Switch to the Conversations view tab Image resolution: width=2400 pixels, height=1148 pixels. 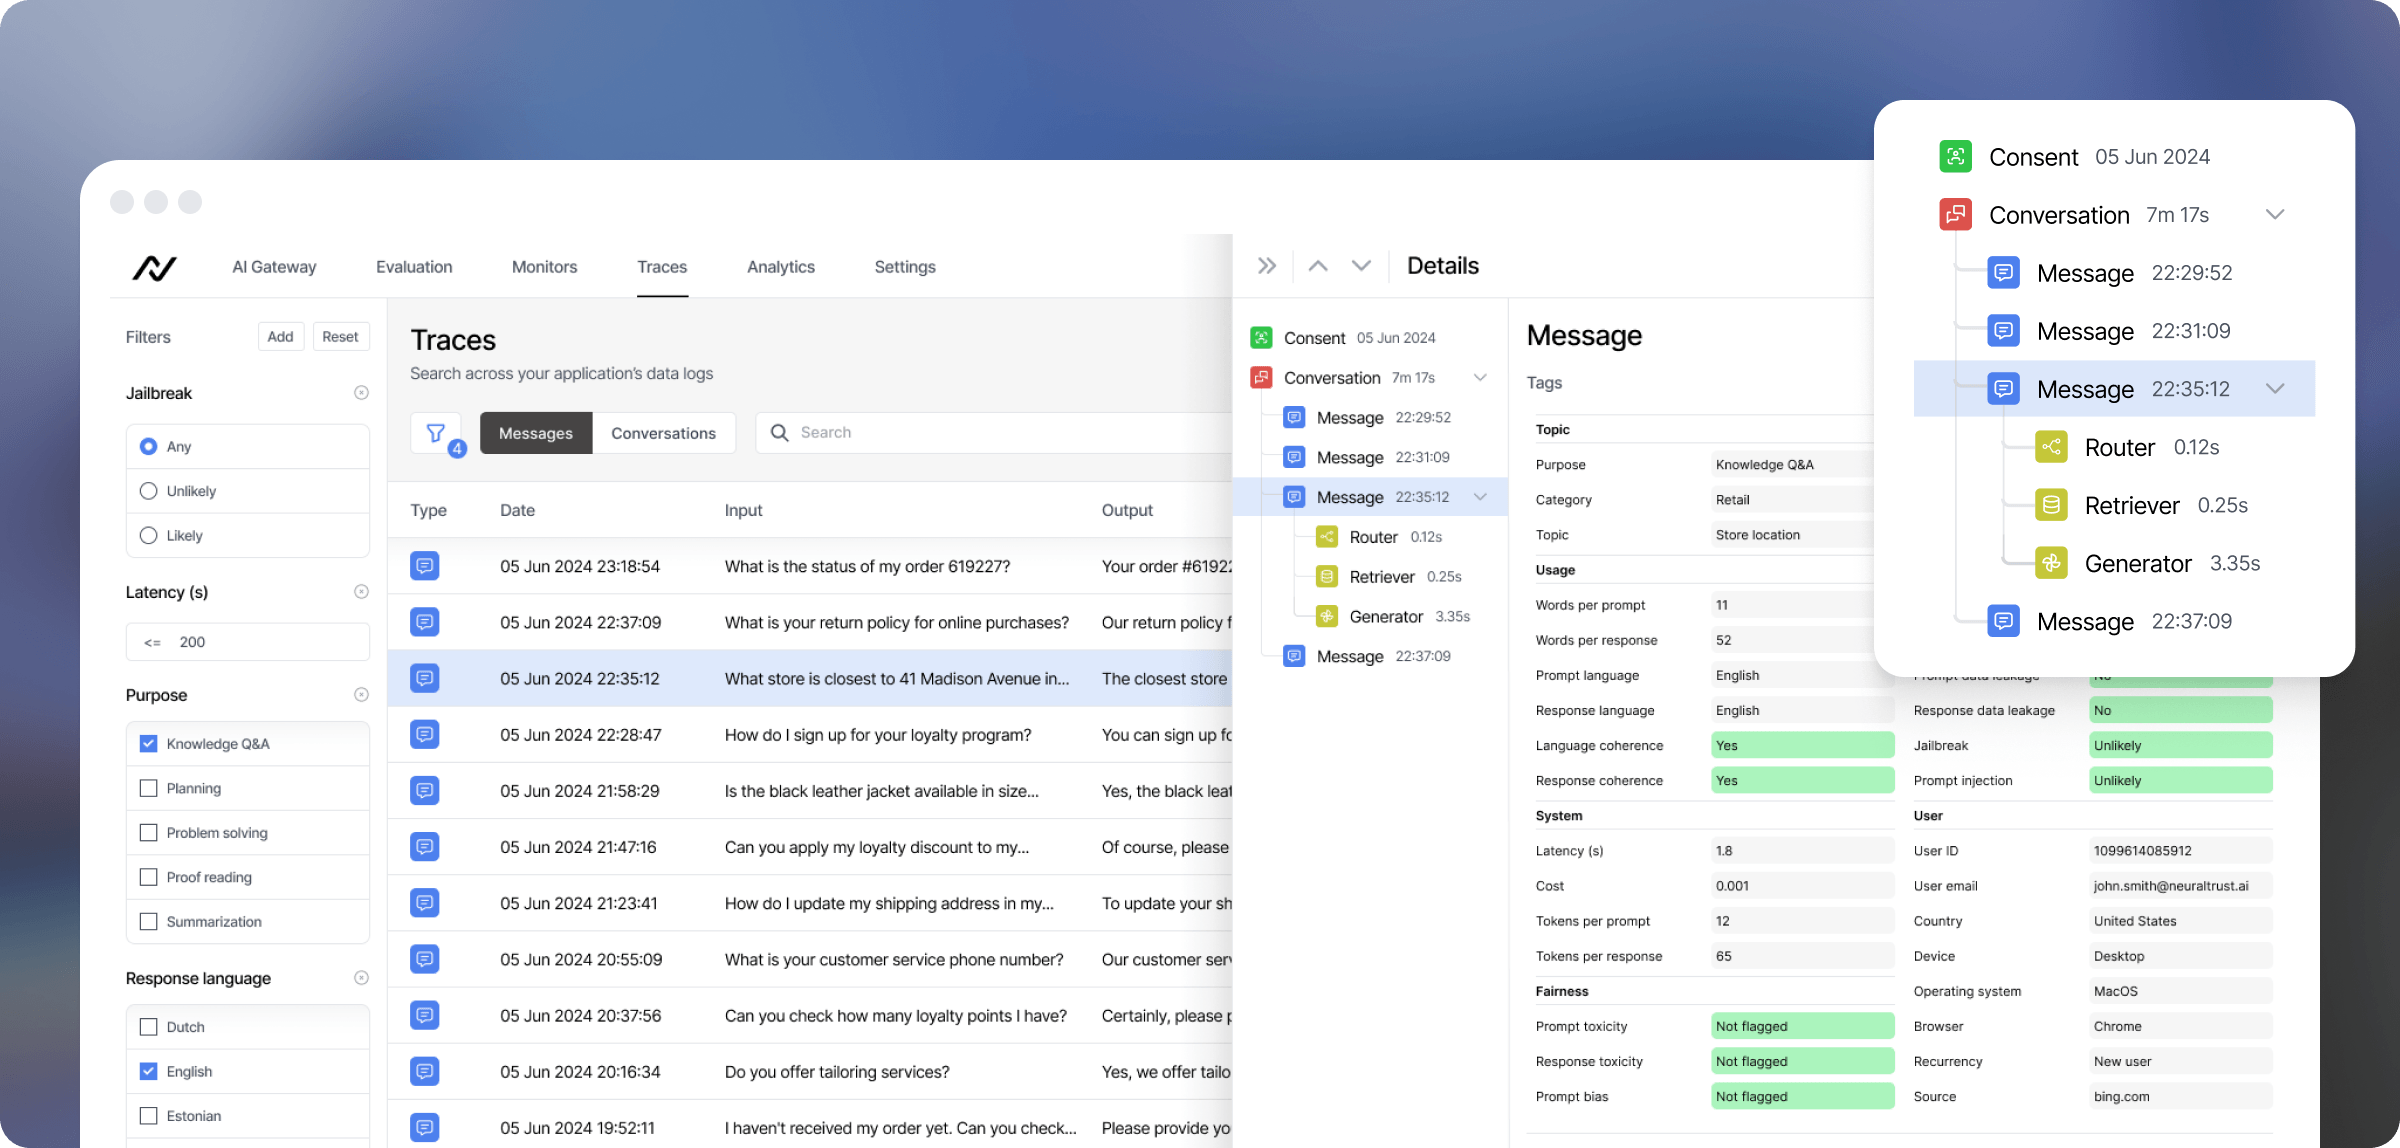pyautogui.click(x=663, y=433)
